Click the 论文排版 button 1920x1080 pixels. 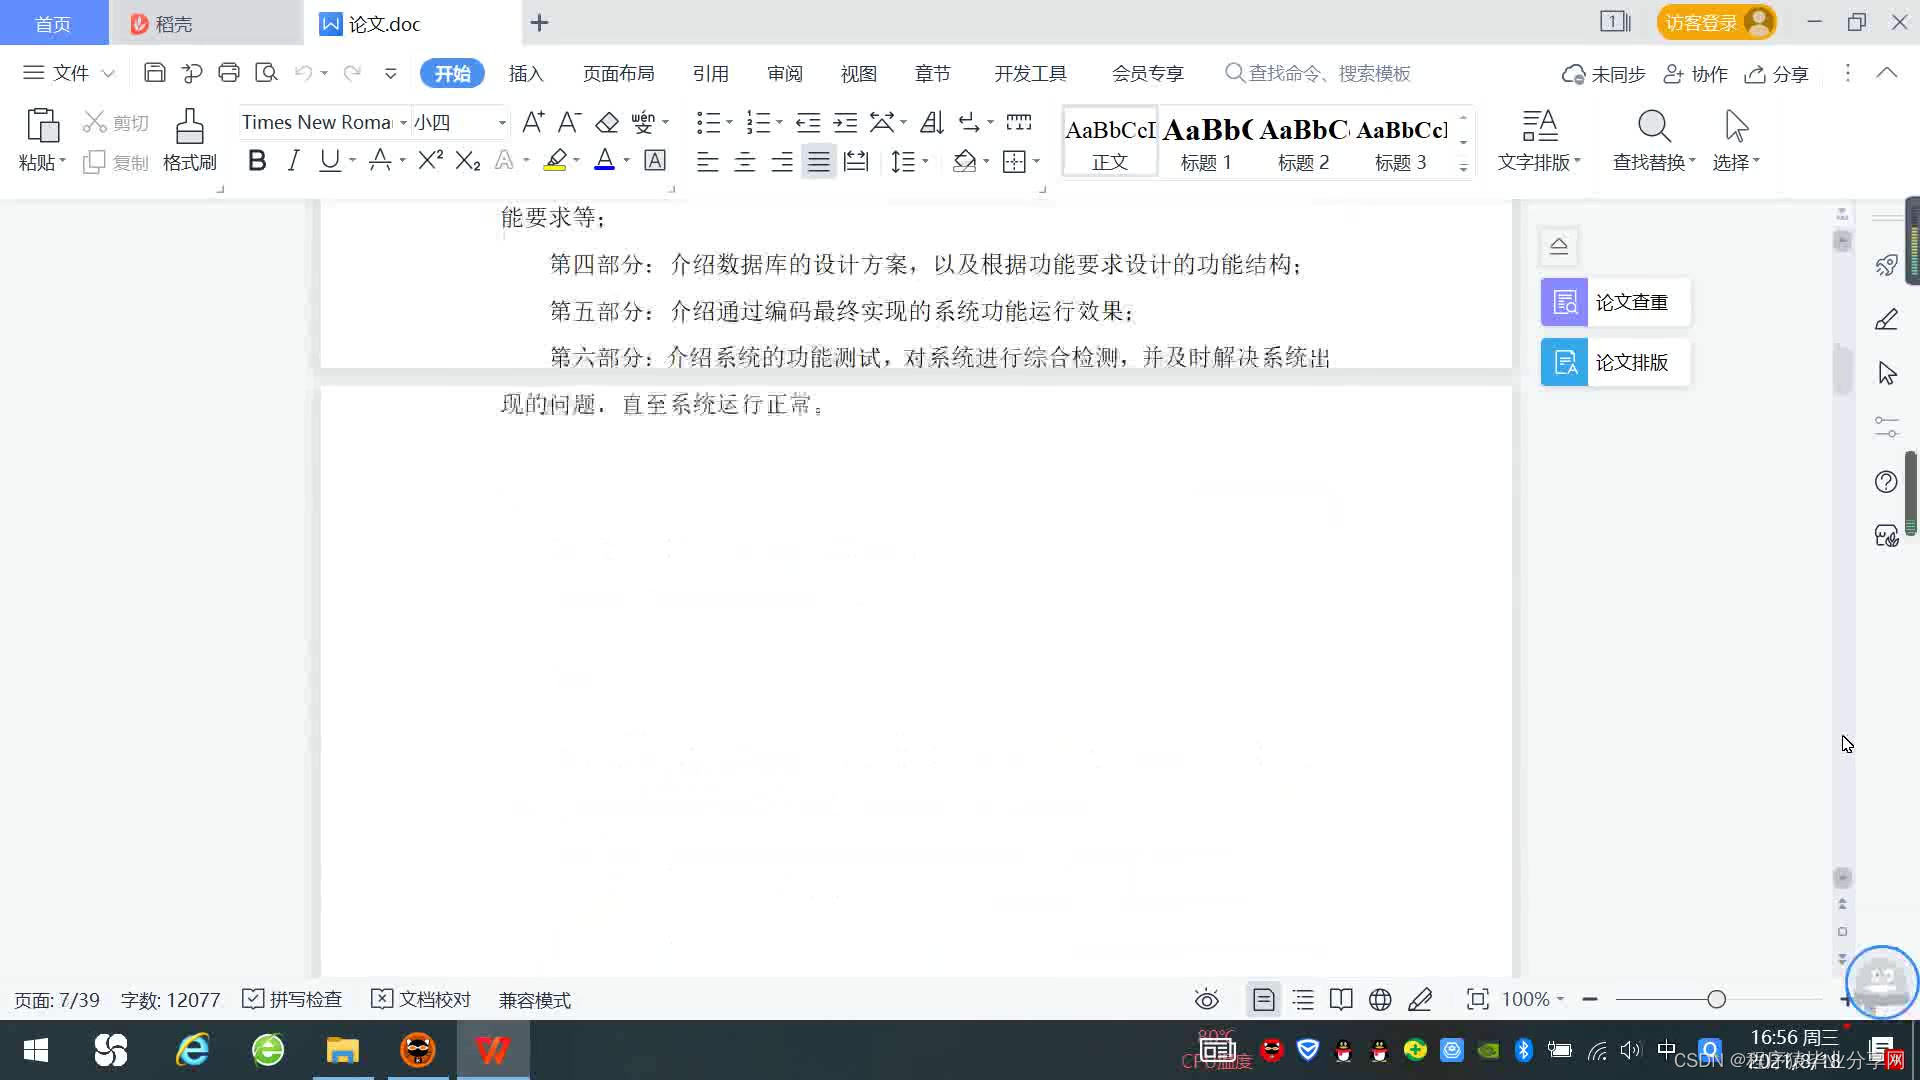[1614, 362]
